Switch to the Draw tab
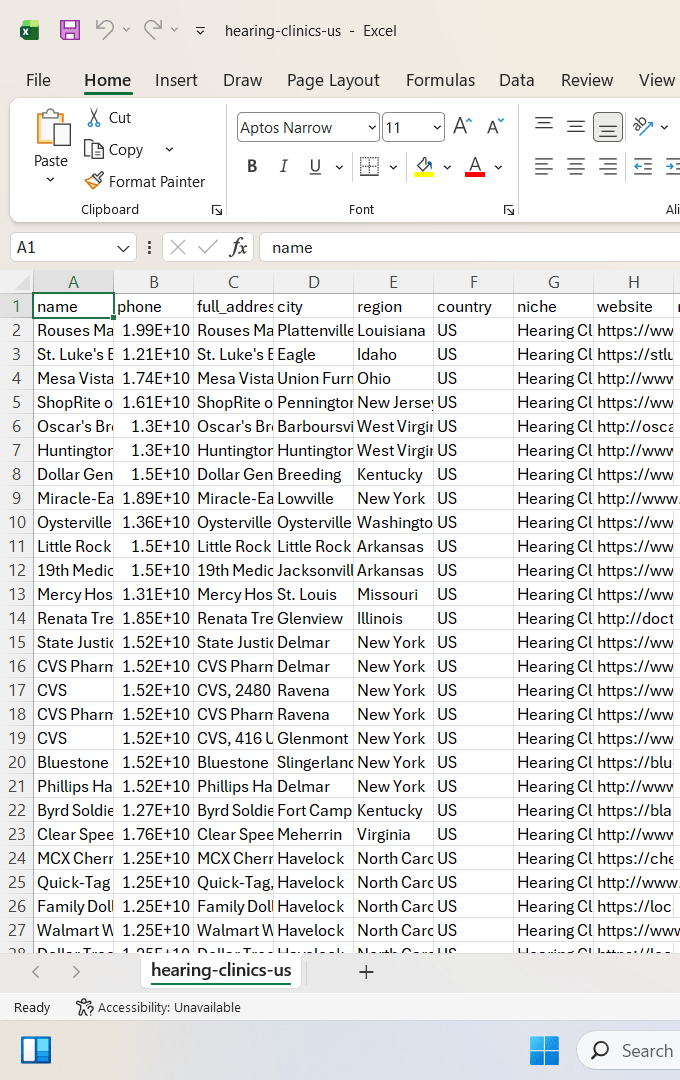680x1080 pixels. pos(243,81)
